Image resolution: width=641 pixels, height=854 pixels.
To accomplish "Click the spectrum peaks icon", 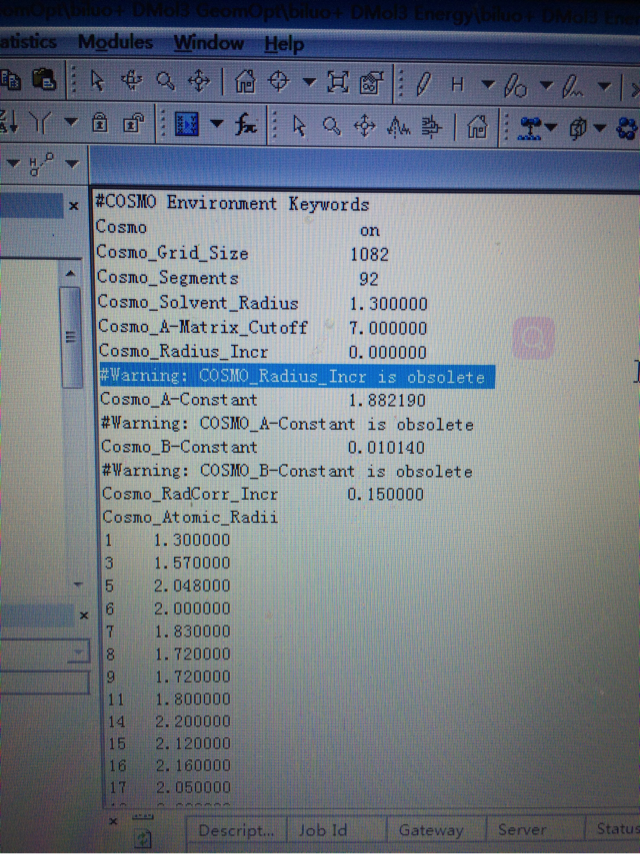I will (x=399, y=127).
